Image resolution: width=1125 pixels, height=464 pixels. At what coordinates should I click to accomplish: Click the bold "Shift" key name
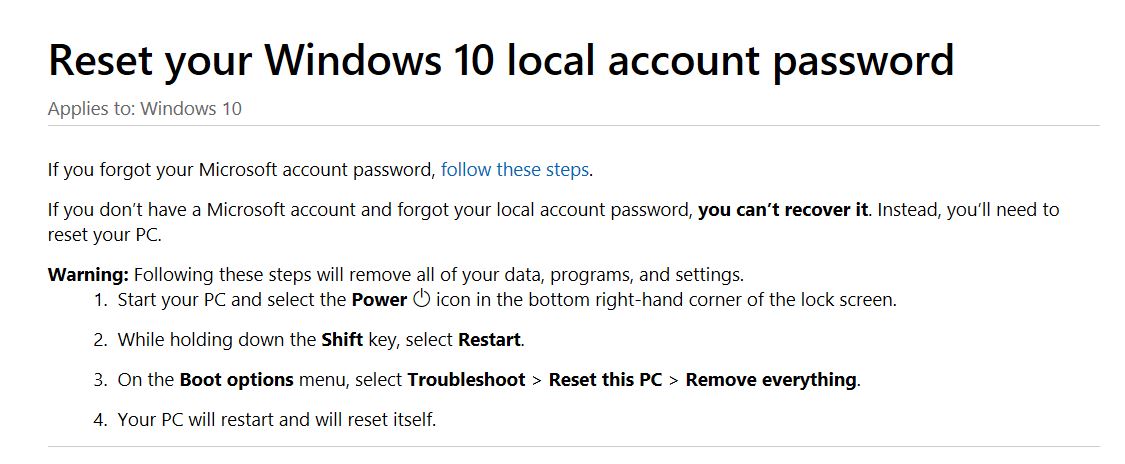tap(342, 339)
